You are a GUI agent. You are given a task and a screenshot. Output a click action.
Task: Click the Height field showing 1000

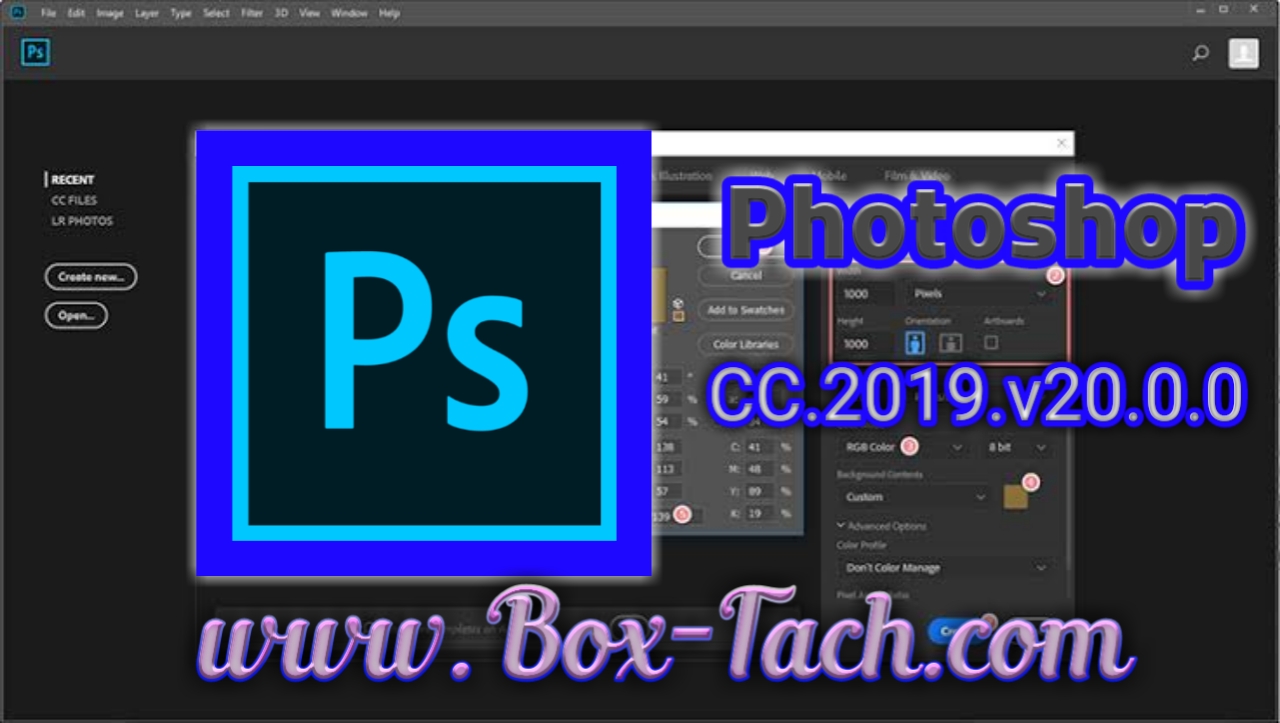pos(866,343)
